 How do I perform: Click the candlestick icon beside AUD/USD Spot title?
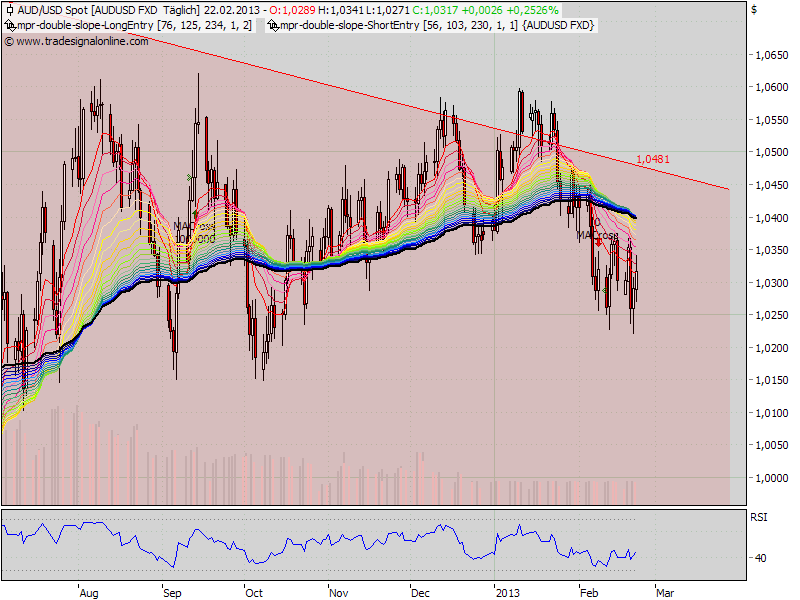9,9
